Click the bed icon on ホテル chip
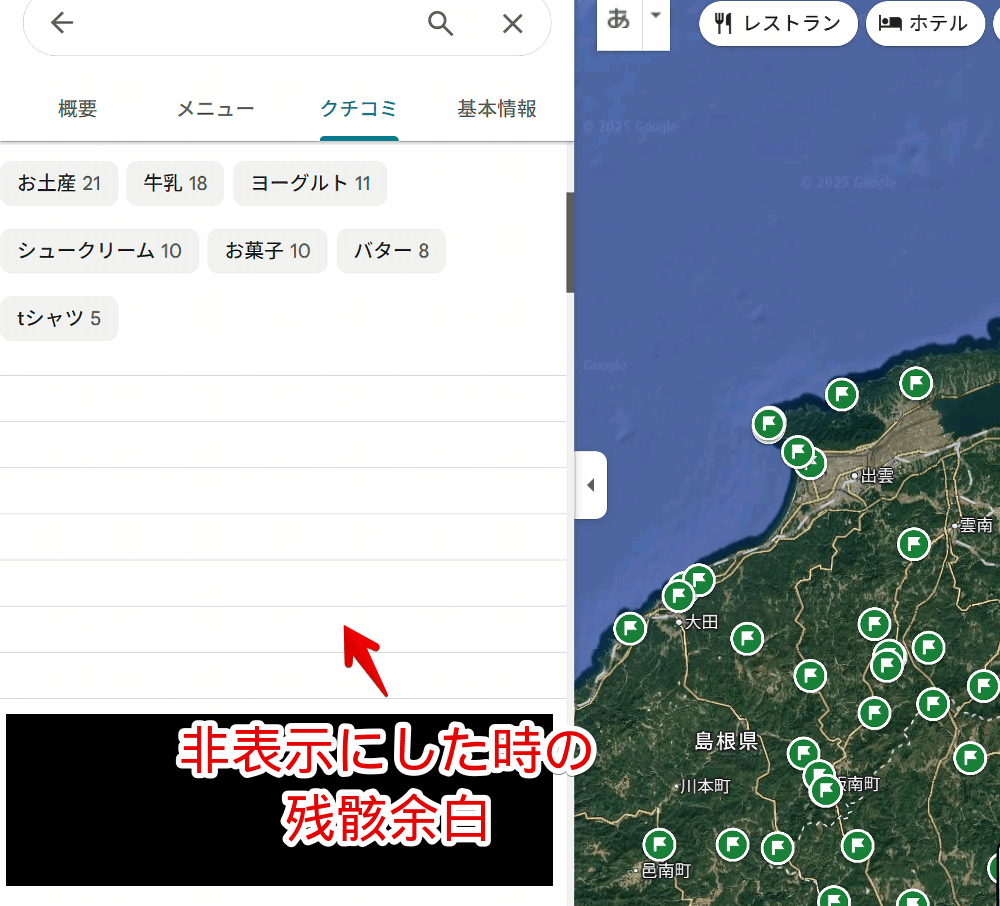1000x906 pixels. 890,24
